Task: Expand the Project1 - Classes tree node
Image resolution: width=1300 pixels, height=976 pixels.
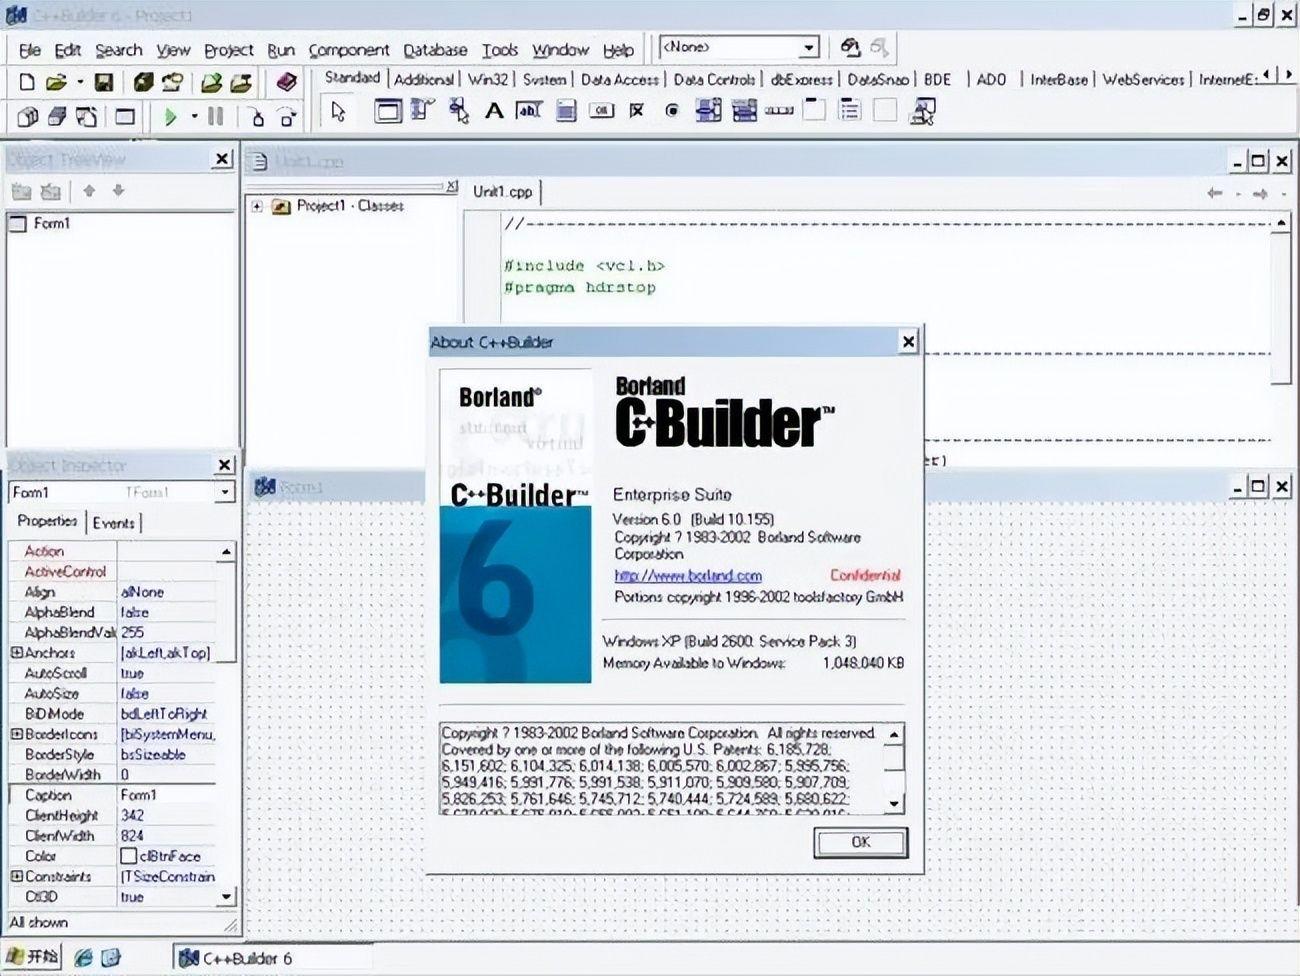Action: pos(257,206)
